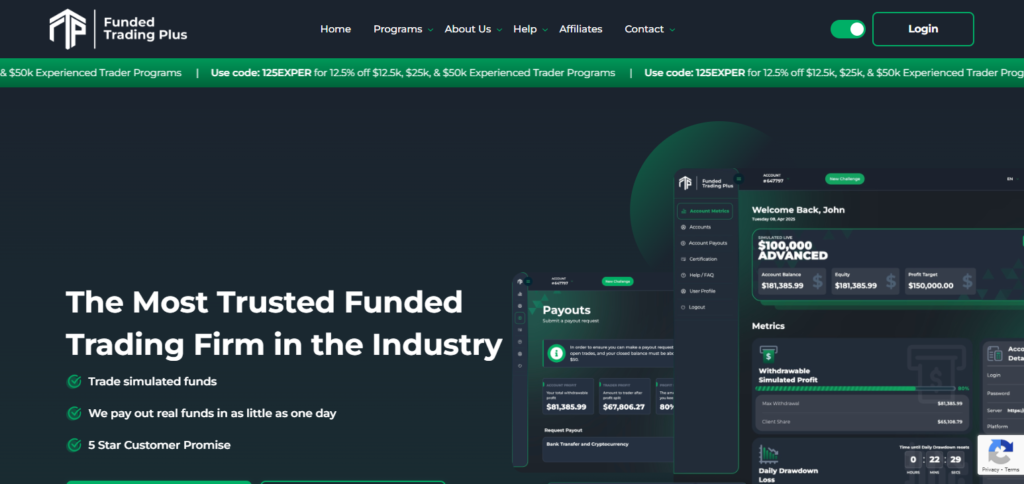This screenshot has height=484, width=1024.
Task: Click the Welcome Back, John heading
Action: point(798,210)
